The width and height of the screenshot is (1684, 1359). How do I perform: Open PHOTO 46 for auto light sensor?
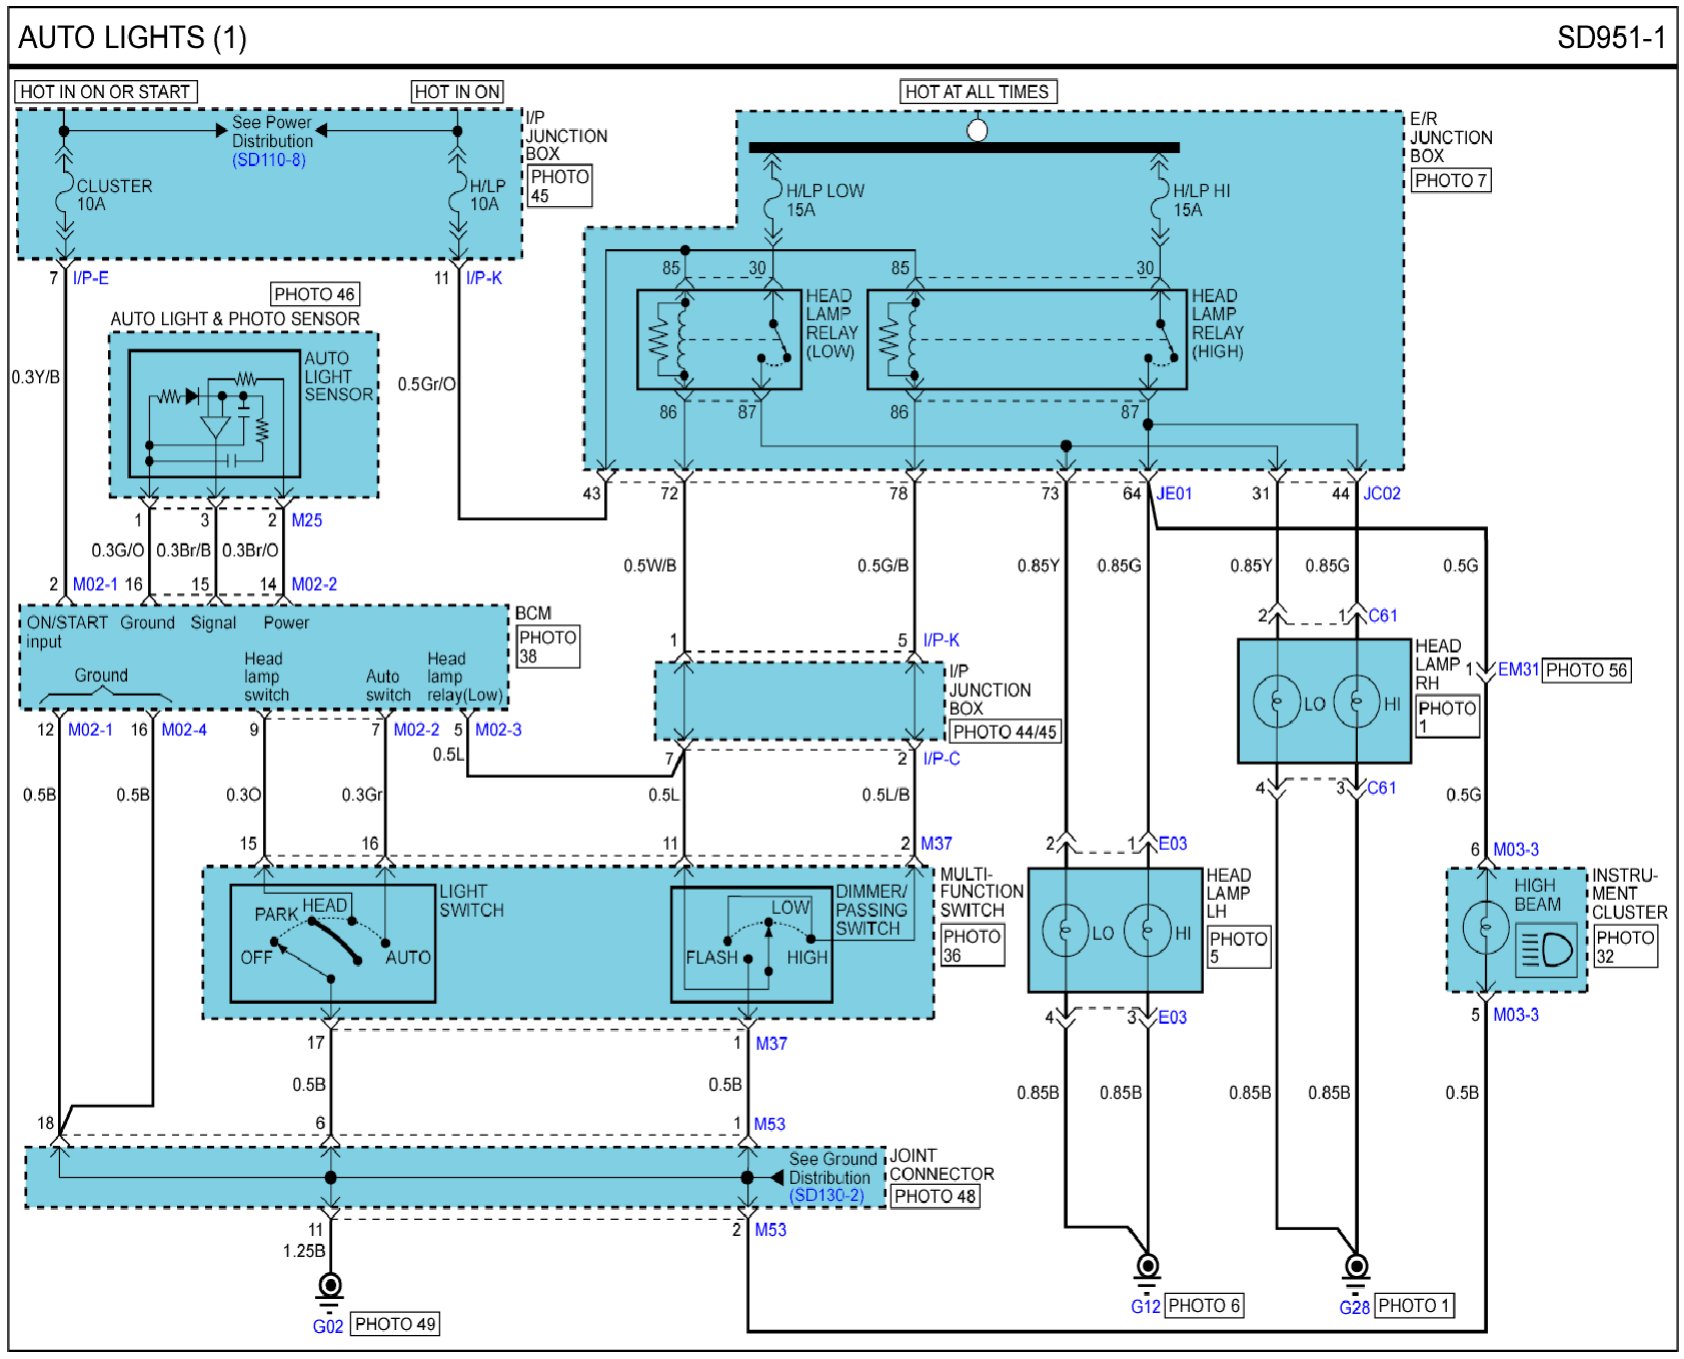click(x=315, y=294)
